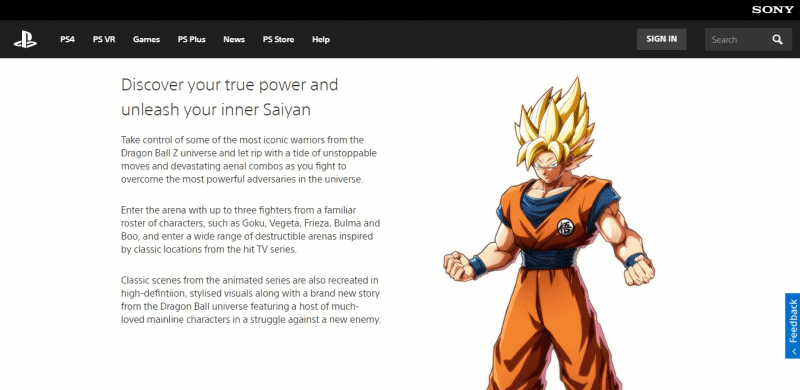Image resolution: width=800 pixels, height=390 pixels.
Task: Open the PS Store menu
Action: coord(279,39)
